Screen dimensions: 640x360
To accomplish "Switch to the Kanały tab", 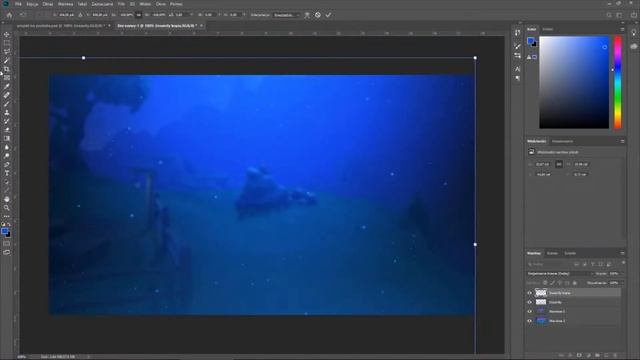I will point(552,253).
